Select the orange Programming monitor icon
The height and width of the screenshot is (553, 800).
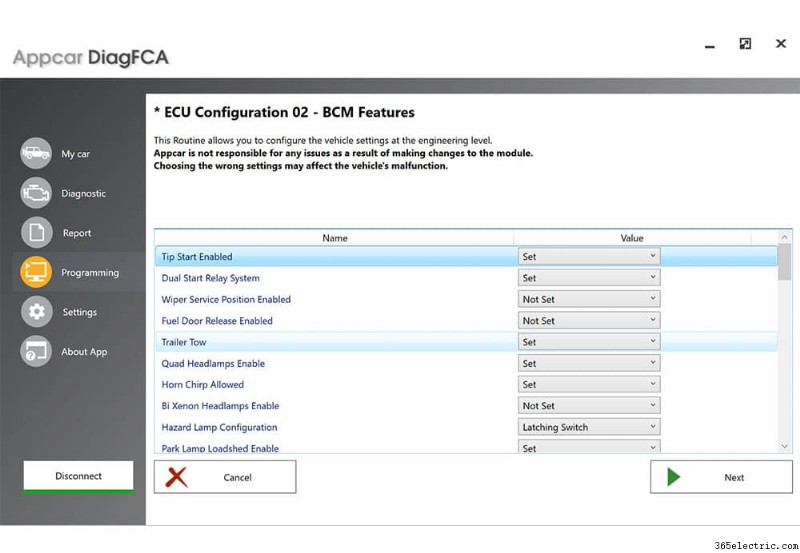pyautogui.click(x=36, y=272)
